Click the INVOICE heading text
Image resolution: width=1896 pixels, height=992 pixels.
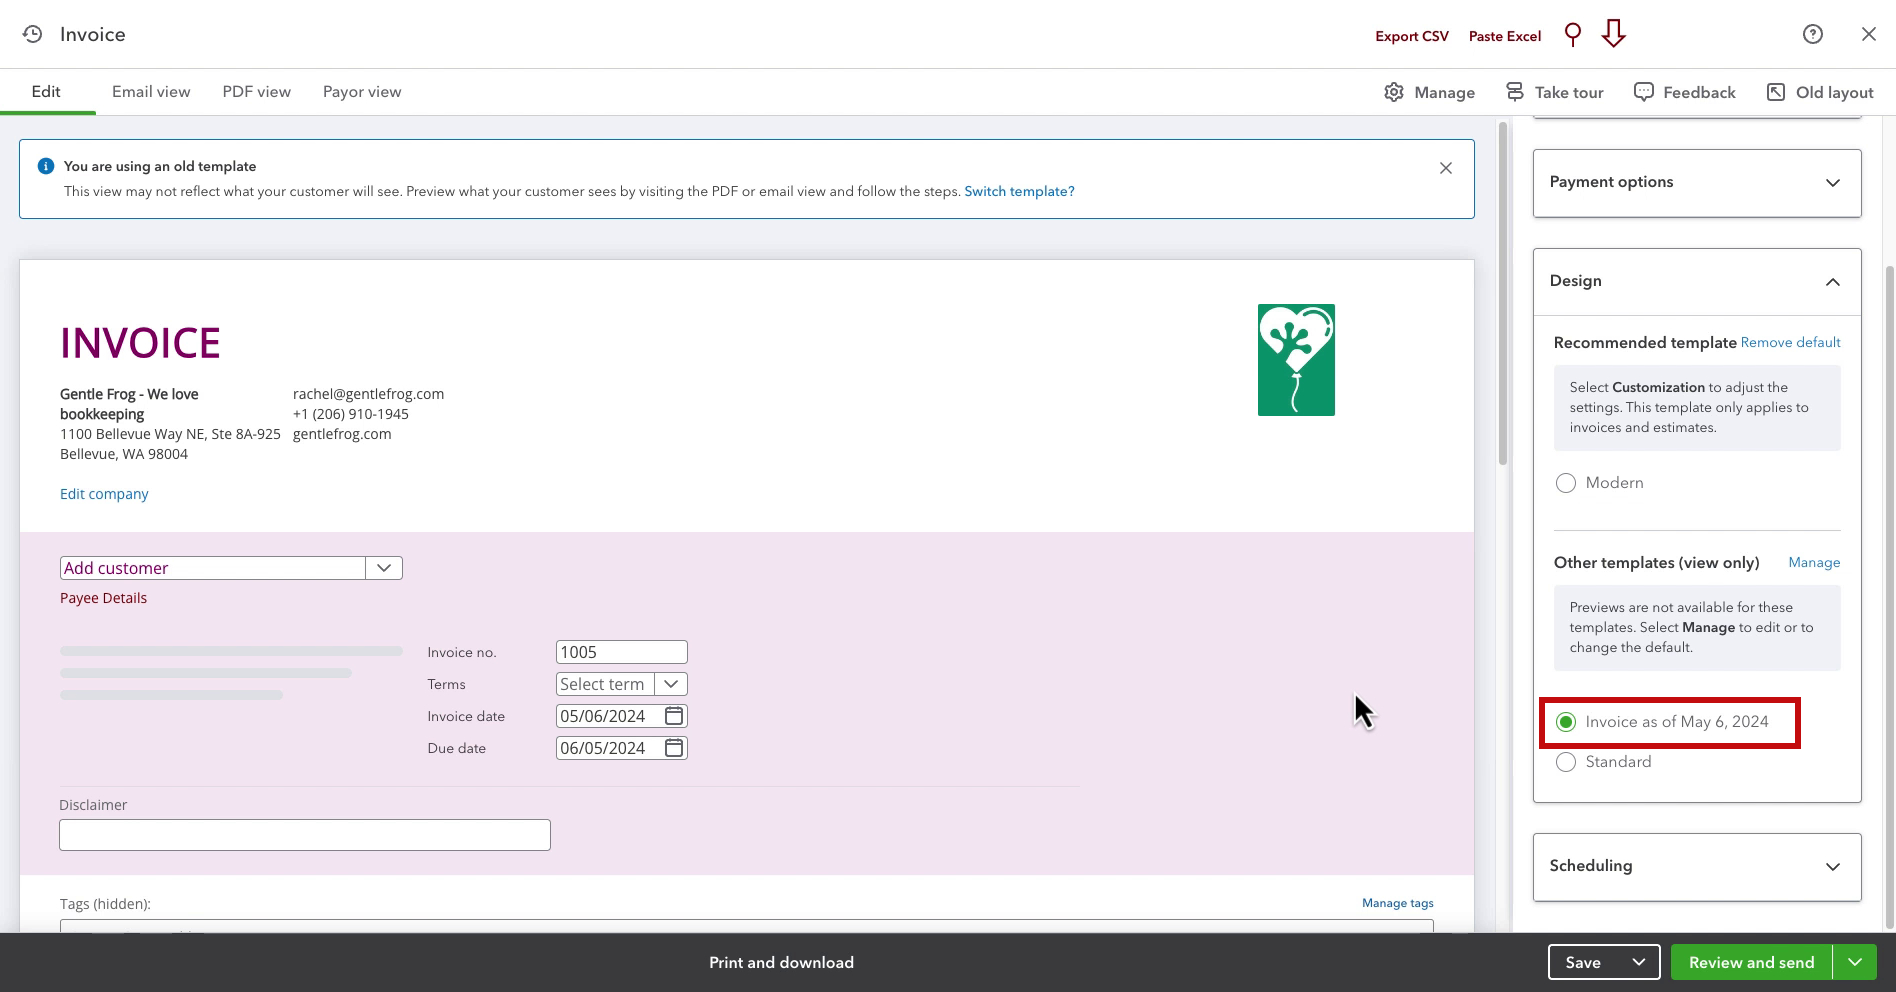tap(140, 343)
